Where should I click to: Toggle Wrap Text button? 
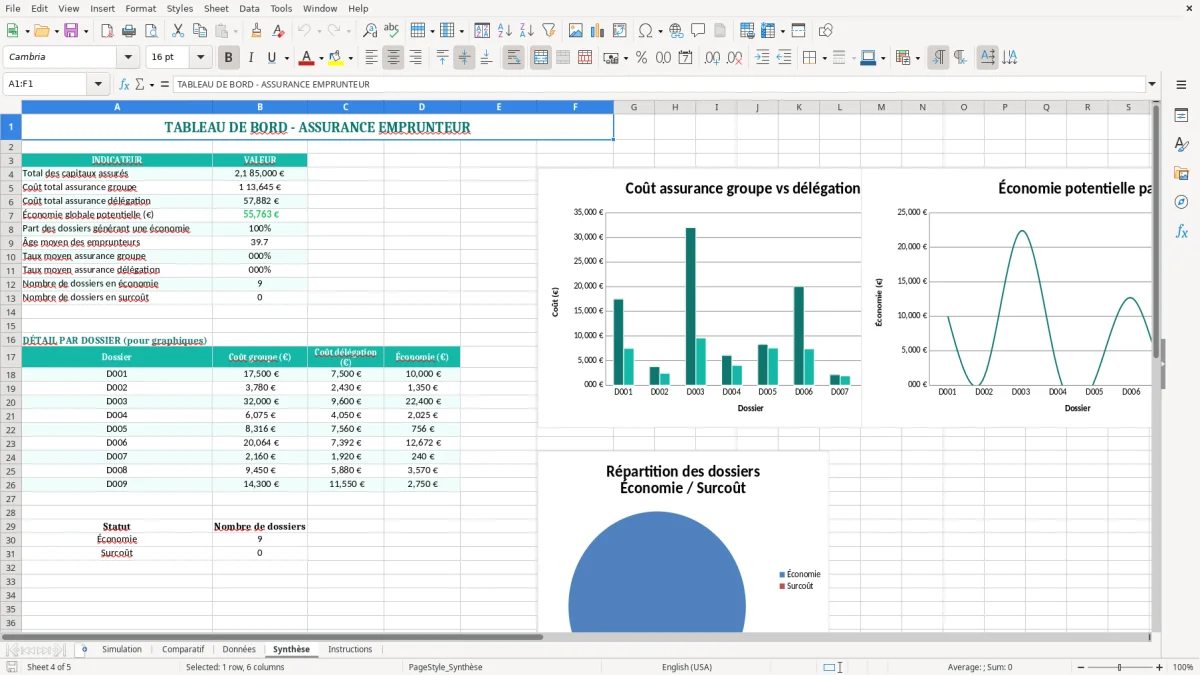514,58
